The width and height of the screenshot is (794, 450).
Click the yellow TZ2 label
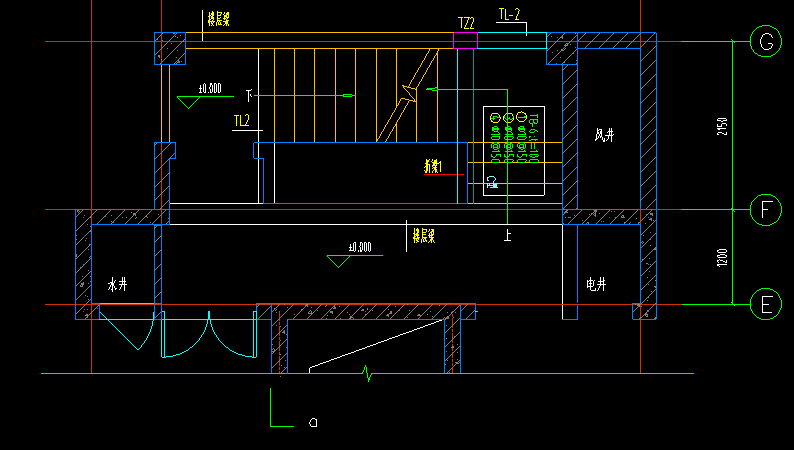[x=466, y=23]
